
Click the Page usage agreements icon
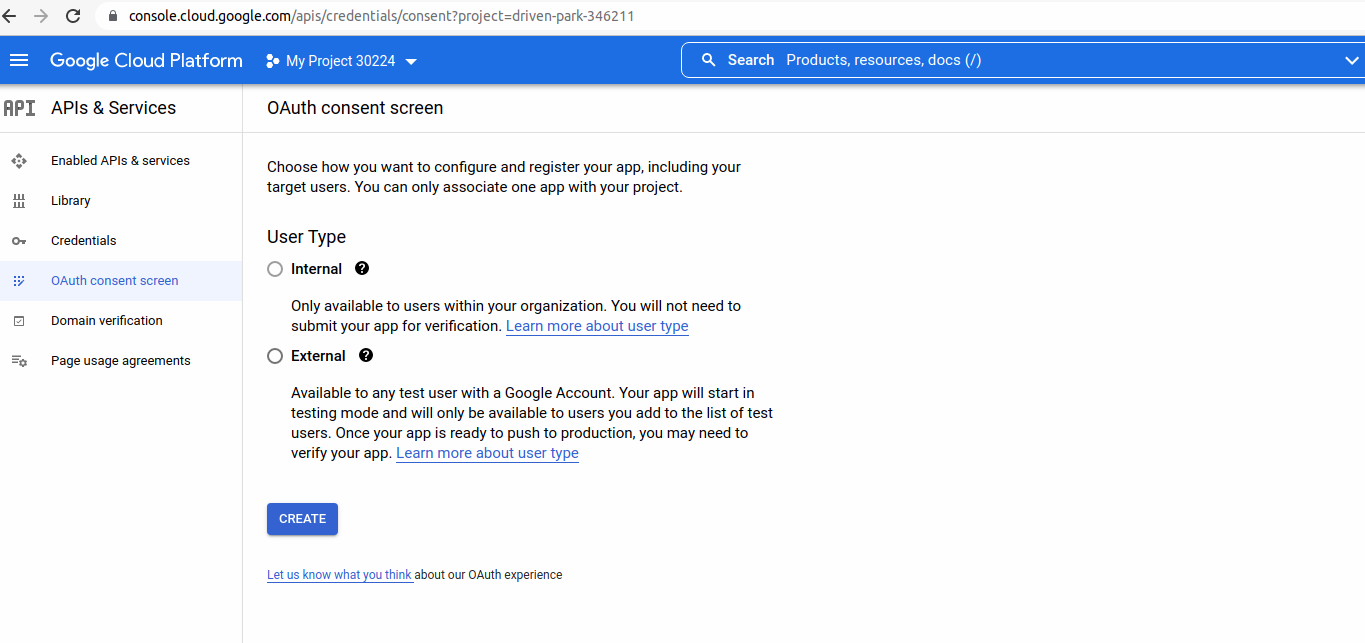(x=19, y=361)
